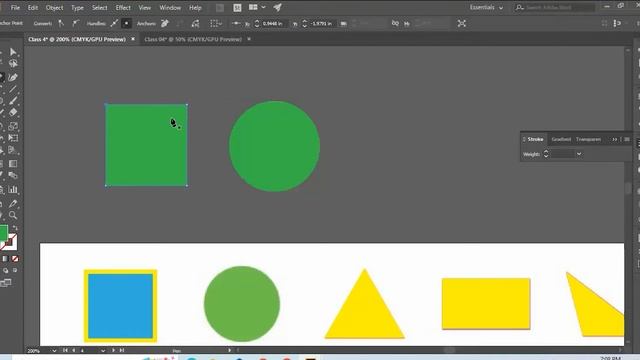Open the zoom level dropdown at bottom
The width and height of the screenshot is (640, 360).
pos(54,351)
